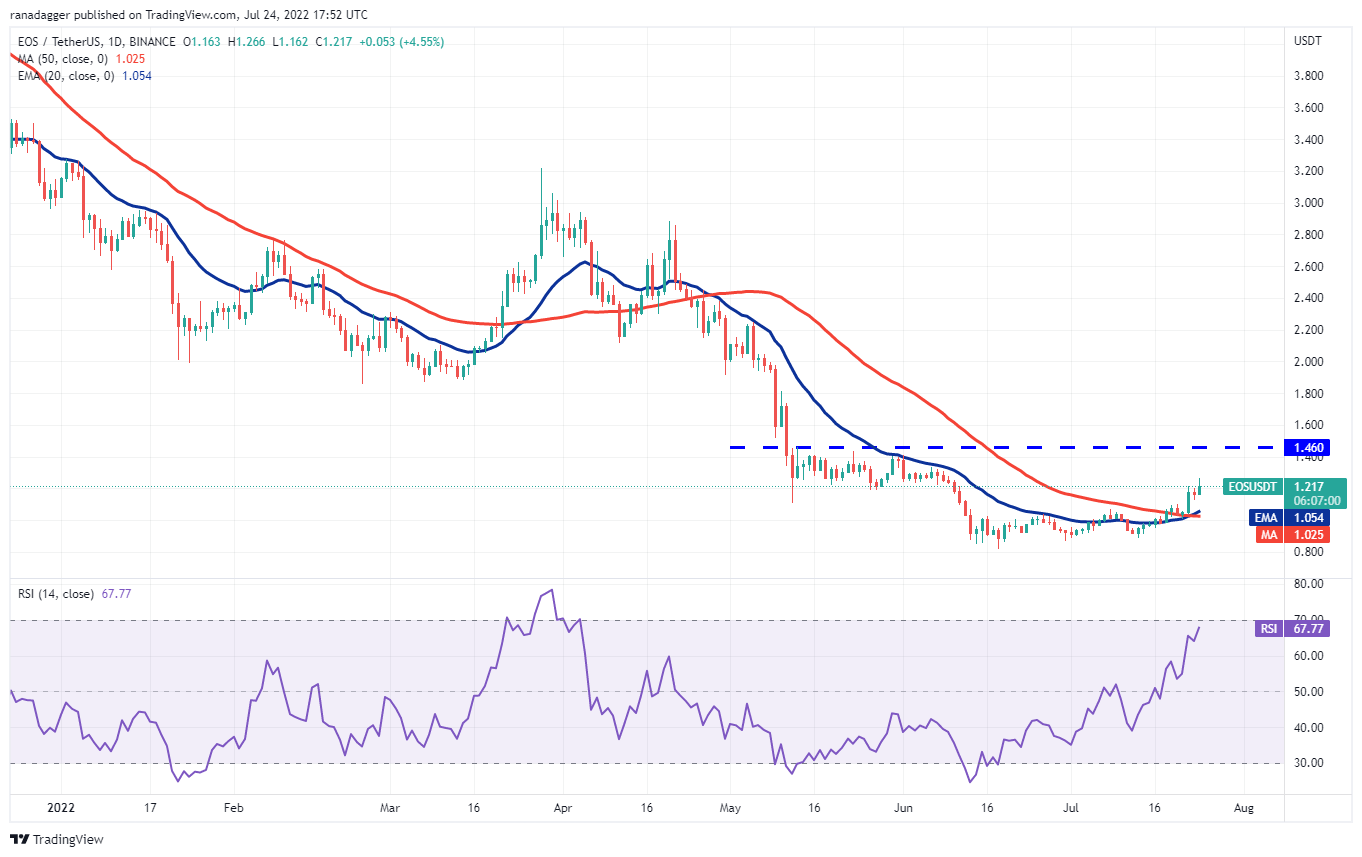Click the blue 1.460 resistance price tag
This screenshot has width=1362, height=857.
1309,448
